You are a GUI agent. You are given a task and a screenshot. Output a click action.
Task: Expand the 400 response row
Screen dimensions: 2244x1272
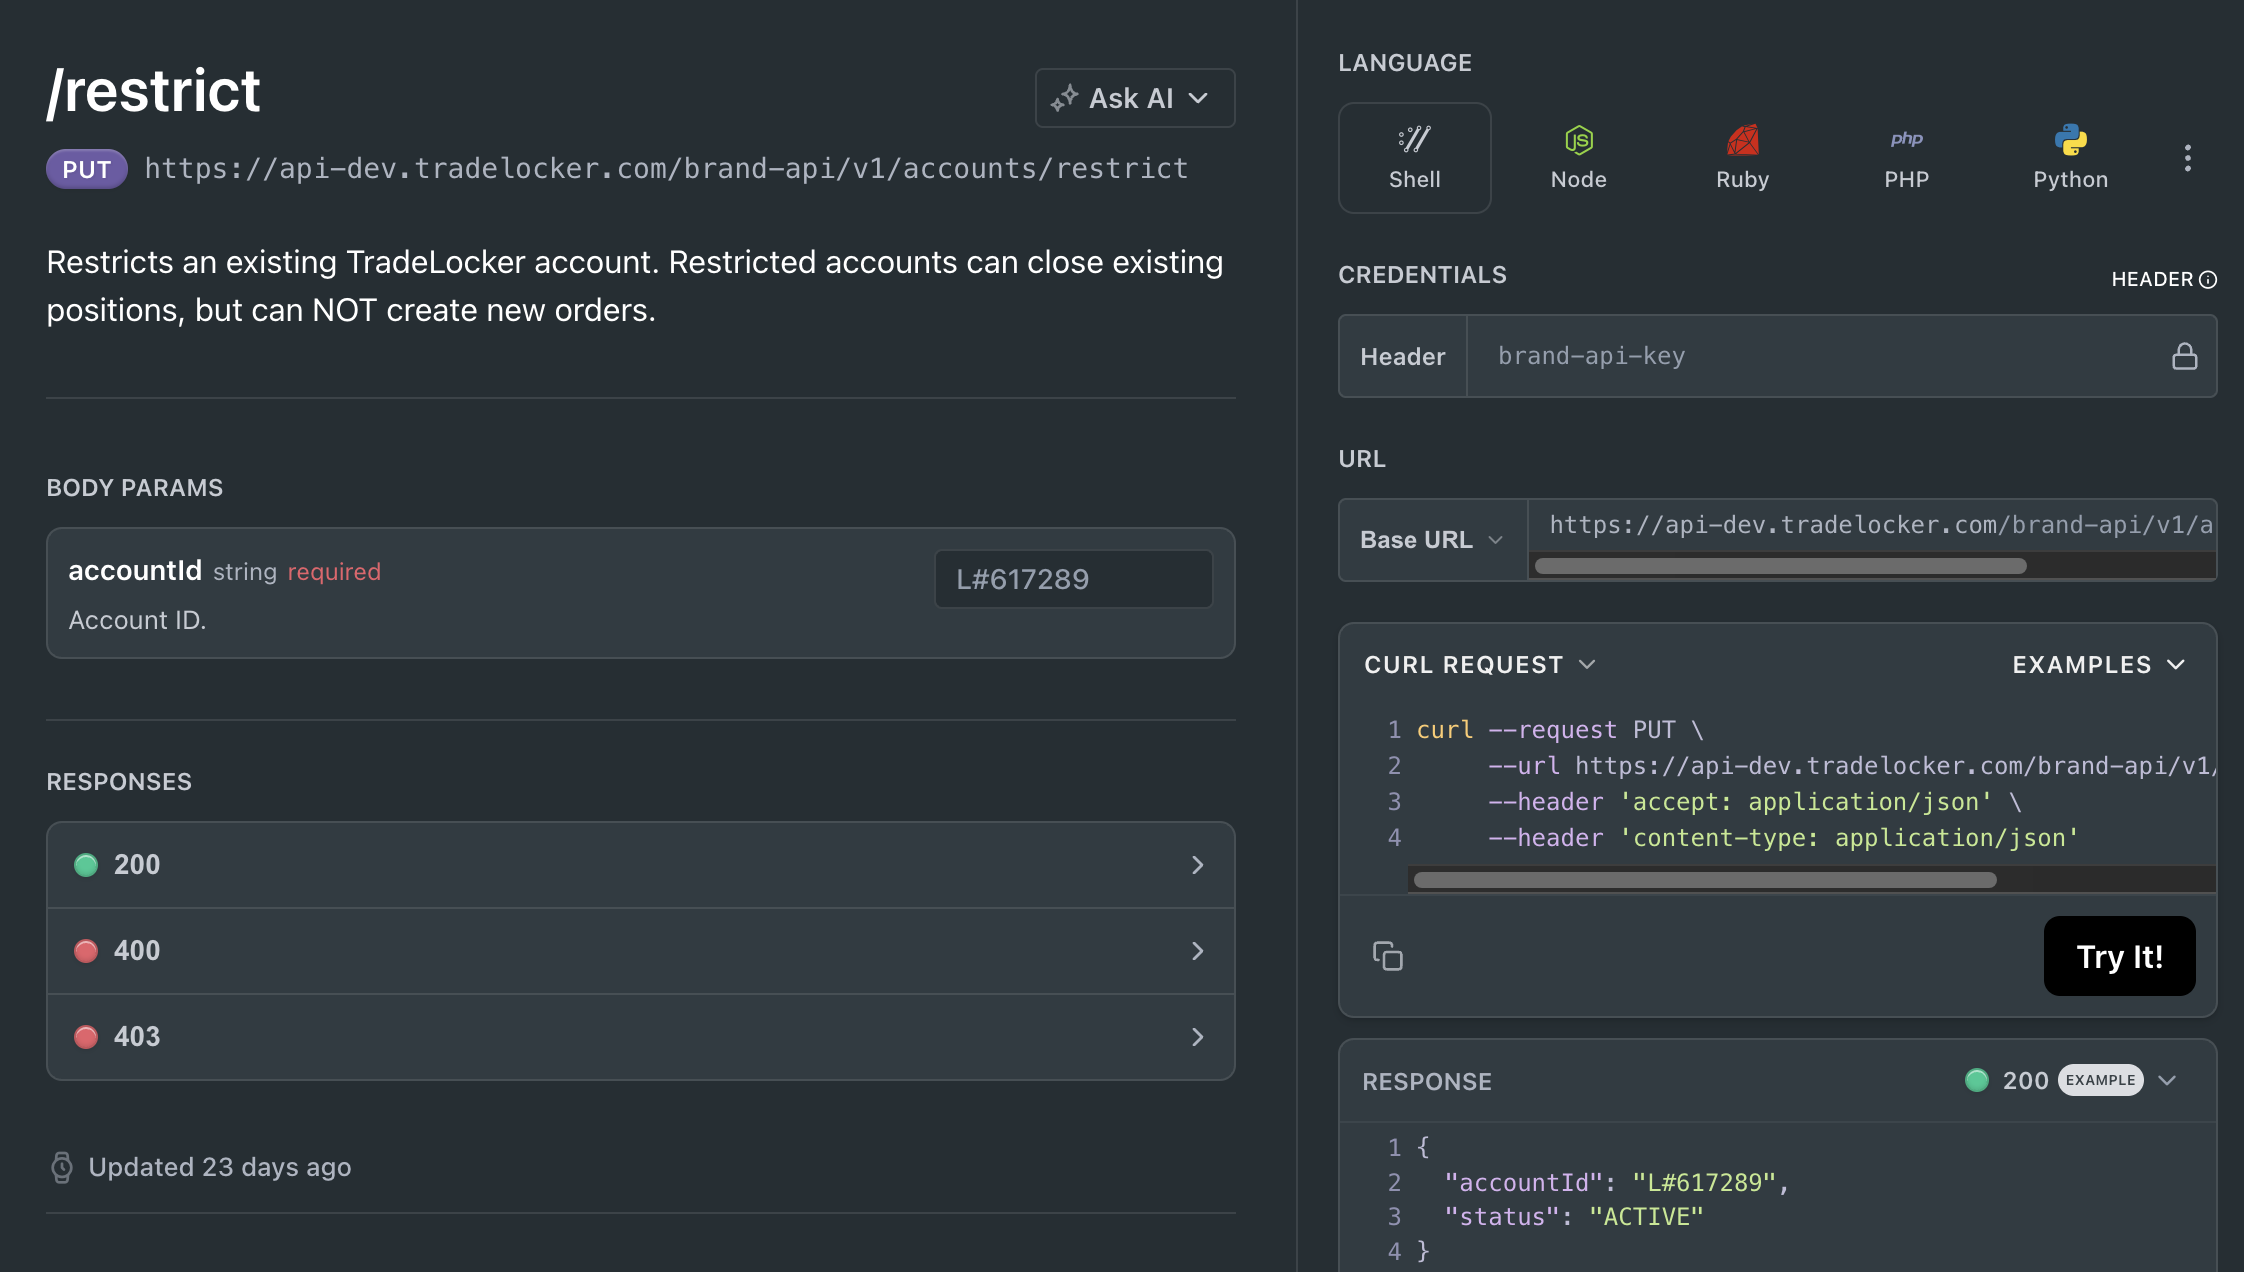(641, 951)
